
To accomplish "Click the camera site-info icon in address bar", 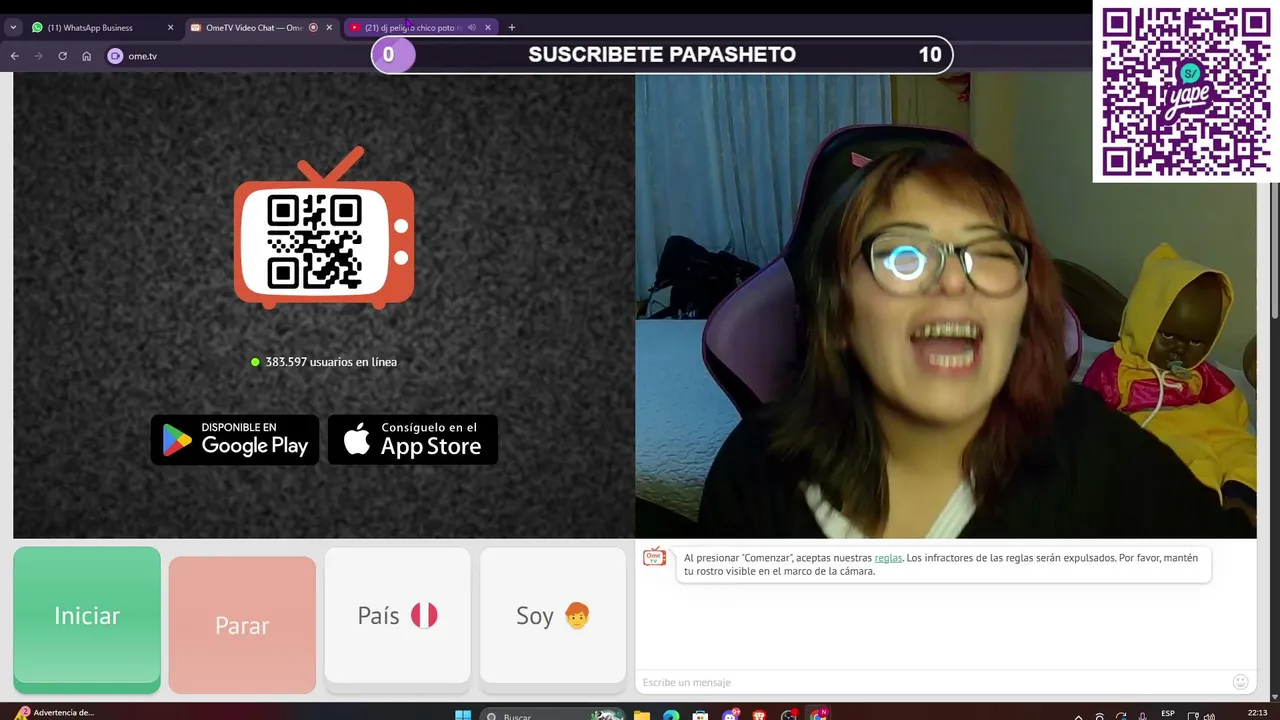I will tap(115, 56).
